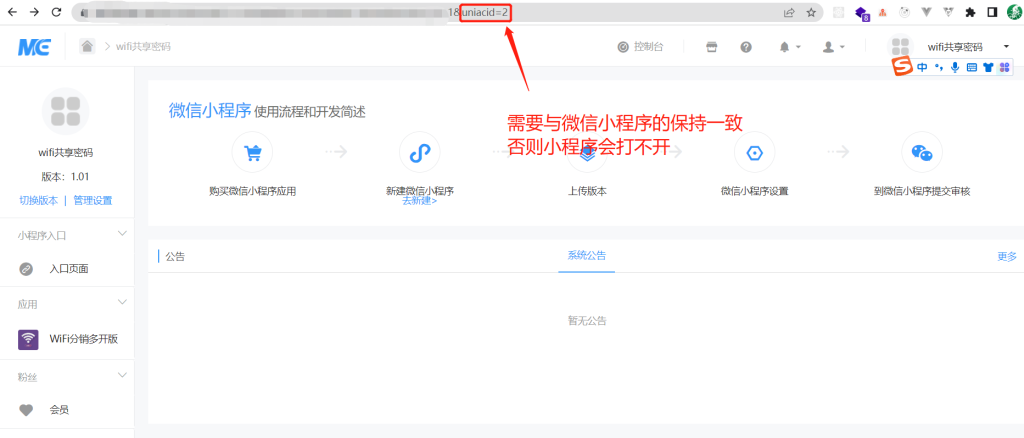Go to the home icon in the breadcrumb
Screen dimensions: 1024x438
(87, 46)
